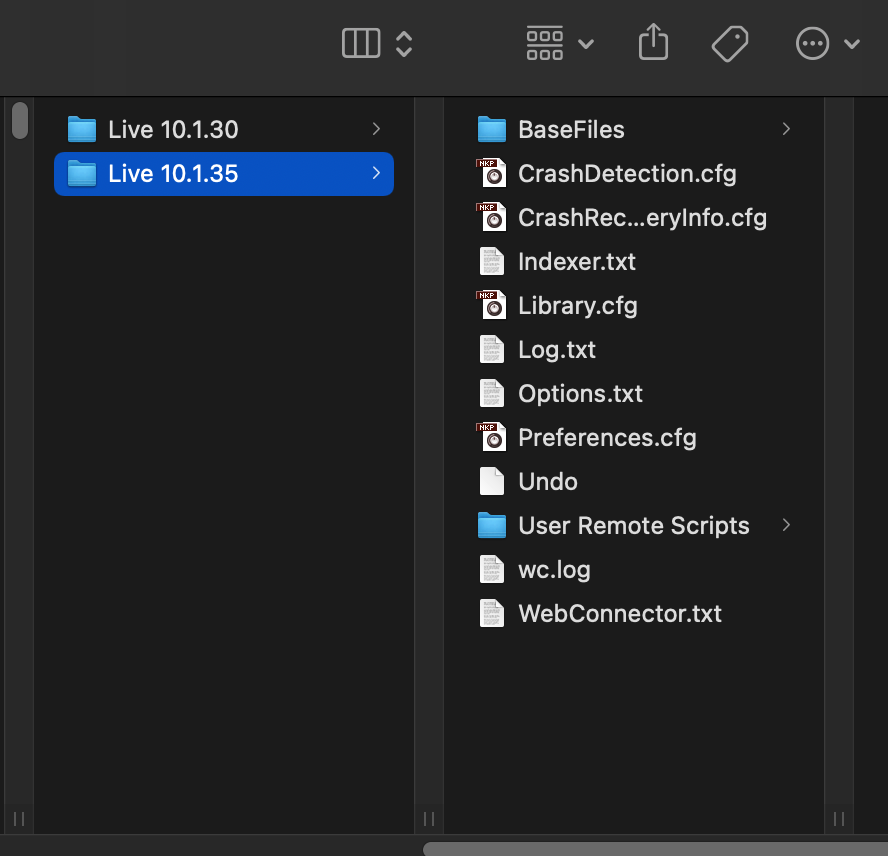Click the Share toolbar icon

653,43
